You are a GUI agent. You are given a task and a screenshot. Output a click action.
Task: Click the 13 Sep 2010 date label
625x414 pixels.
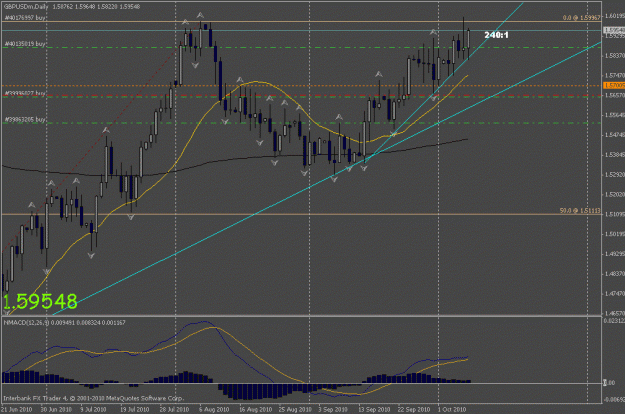point(374,409)
